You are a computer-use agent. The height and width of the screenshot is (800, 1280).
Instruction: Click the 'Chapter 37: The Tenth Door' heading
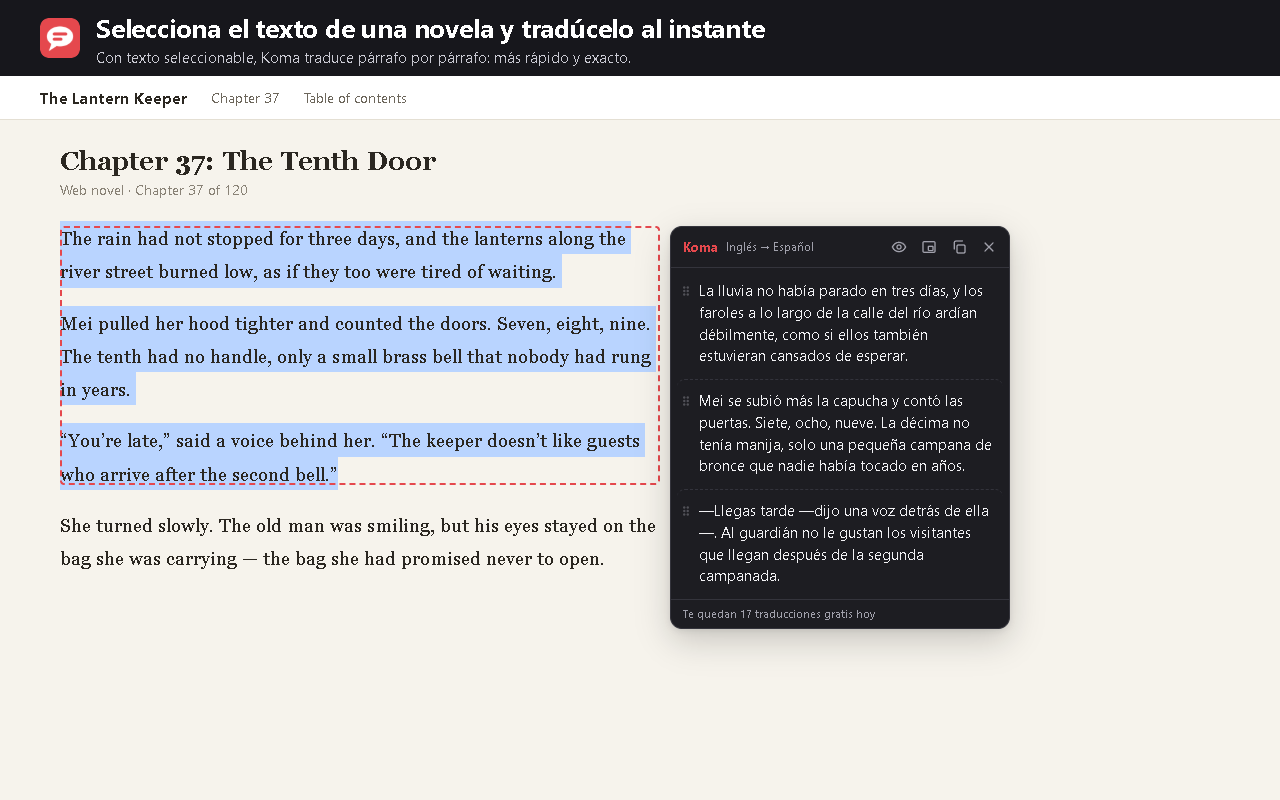(x=248, y=161)
